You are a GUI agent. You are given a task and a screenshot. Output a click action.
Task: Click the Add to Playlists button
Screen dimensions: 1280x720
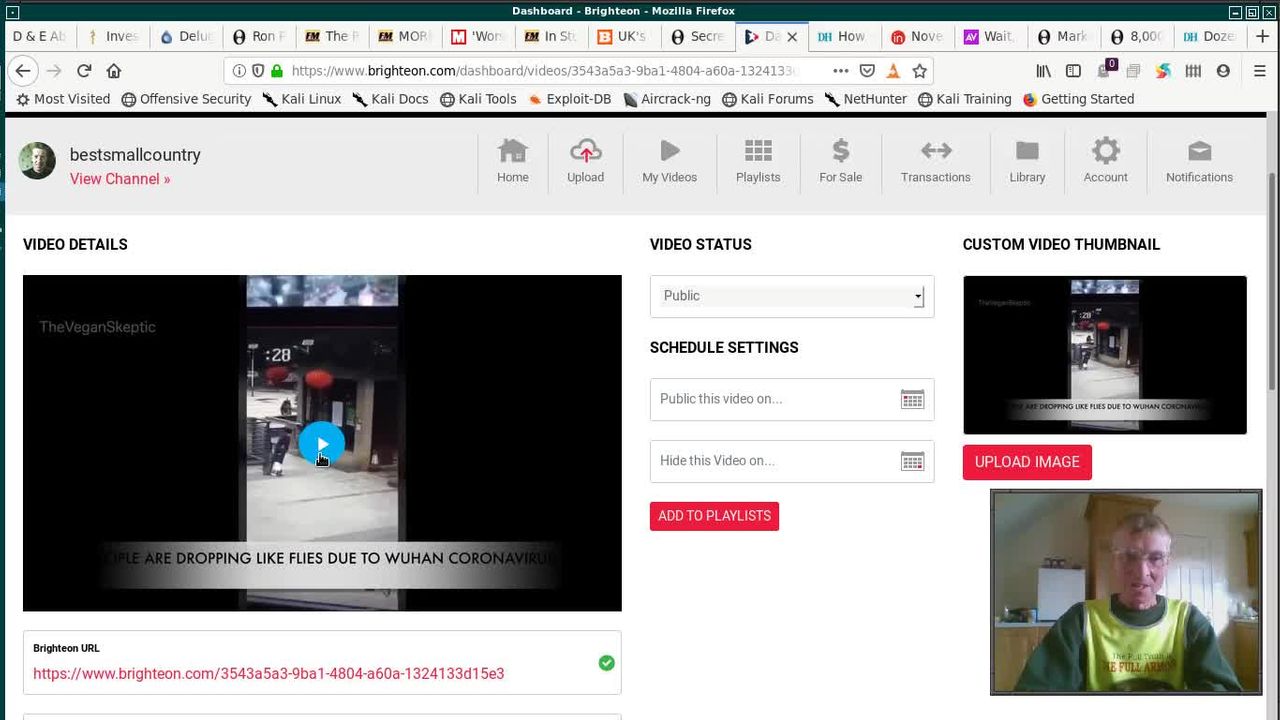click(x=714, y=516)
